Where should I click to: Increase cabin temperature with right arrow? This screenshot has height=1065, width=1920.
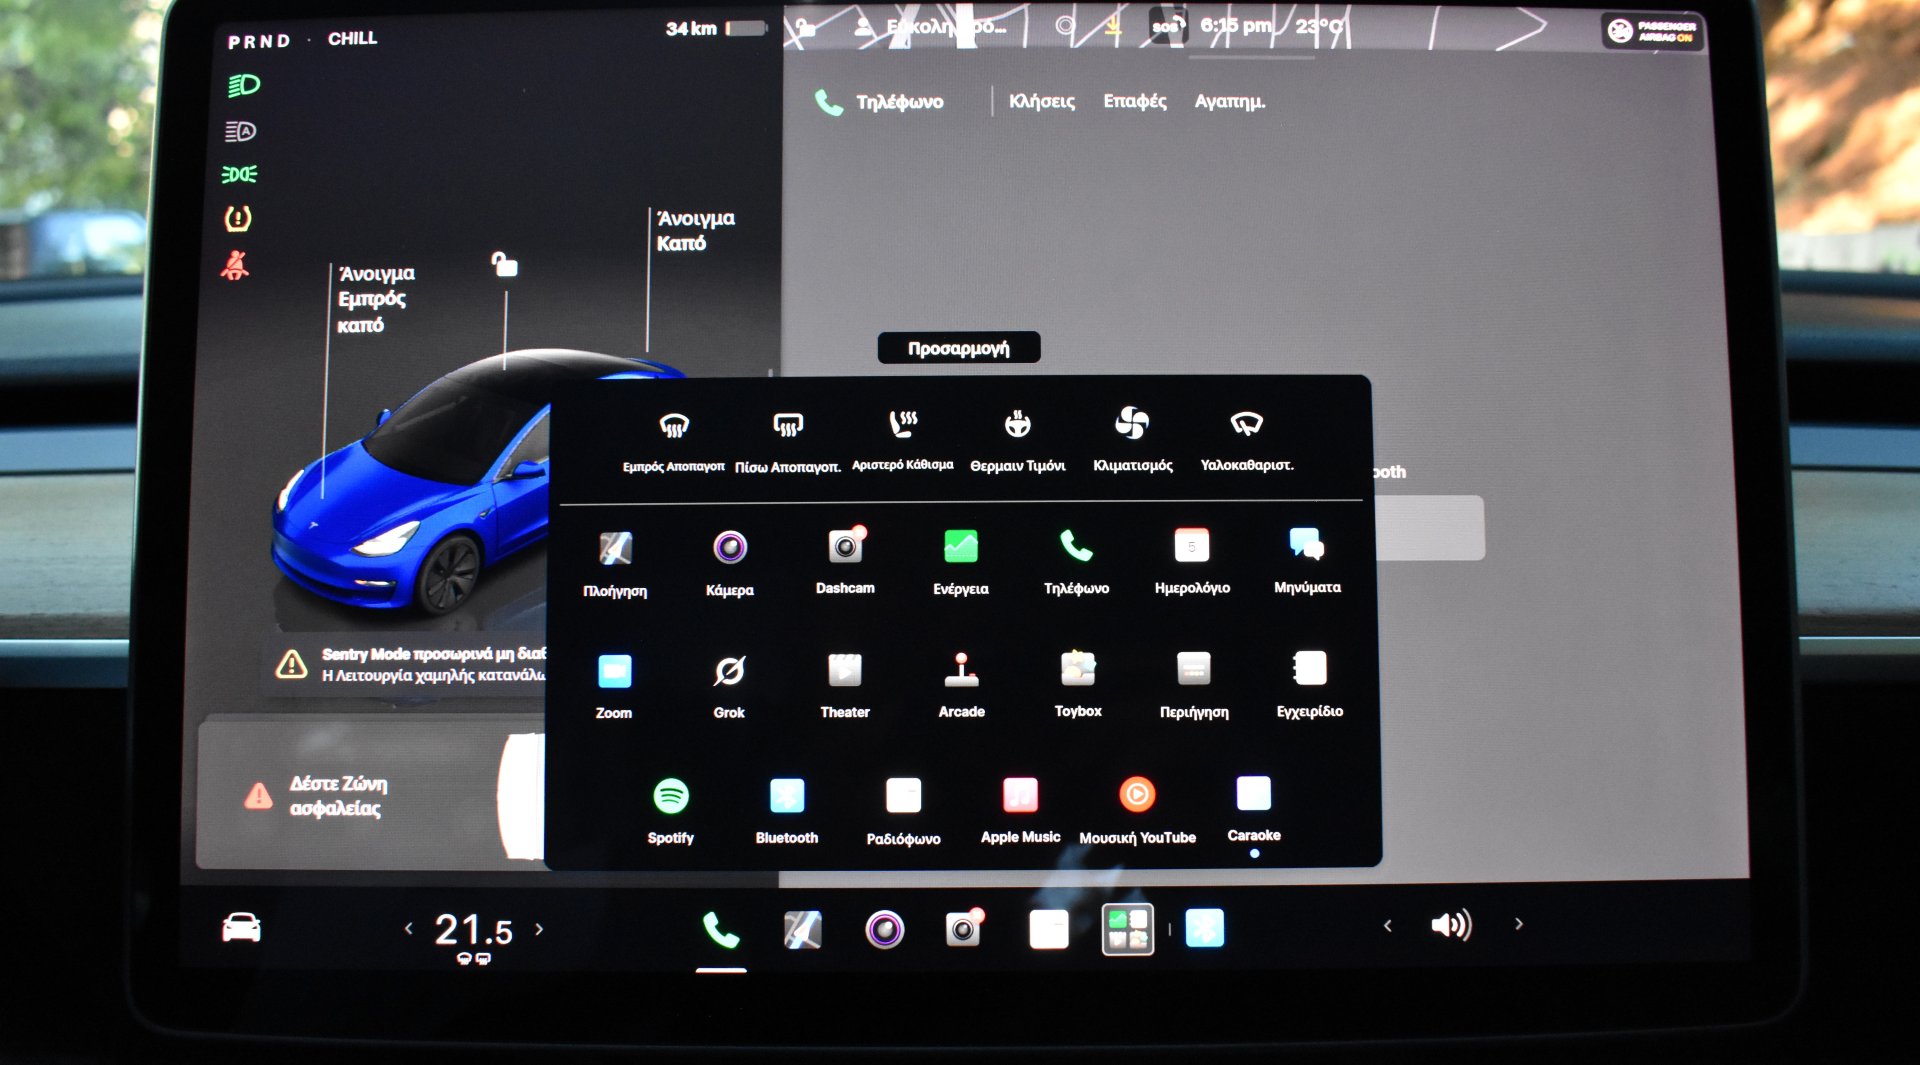(x=540, y=929)
